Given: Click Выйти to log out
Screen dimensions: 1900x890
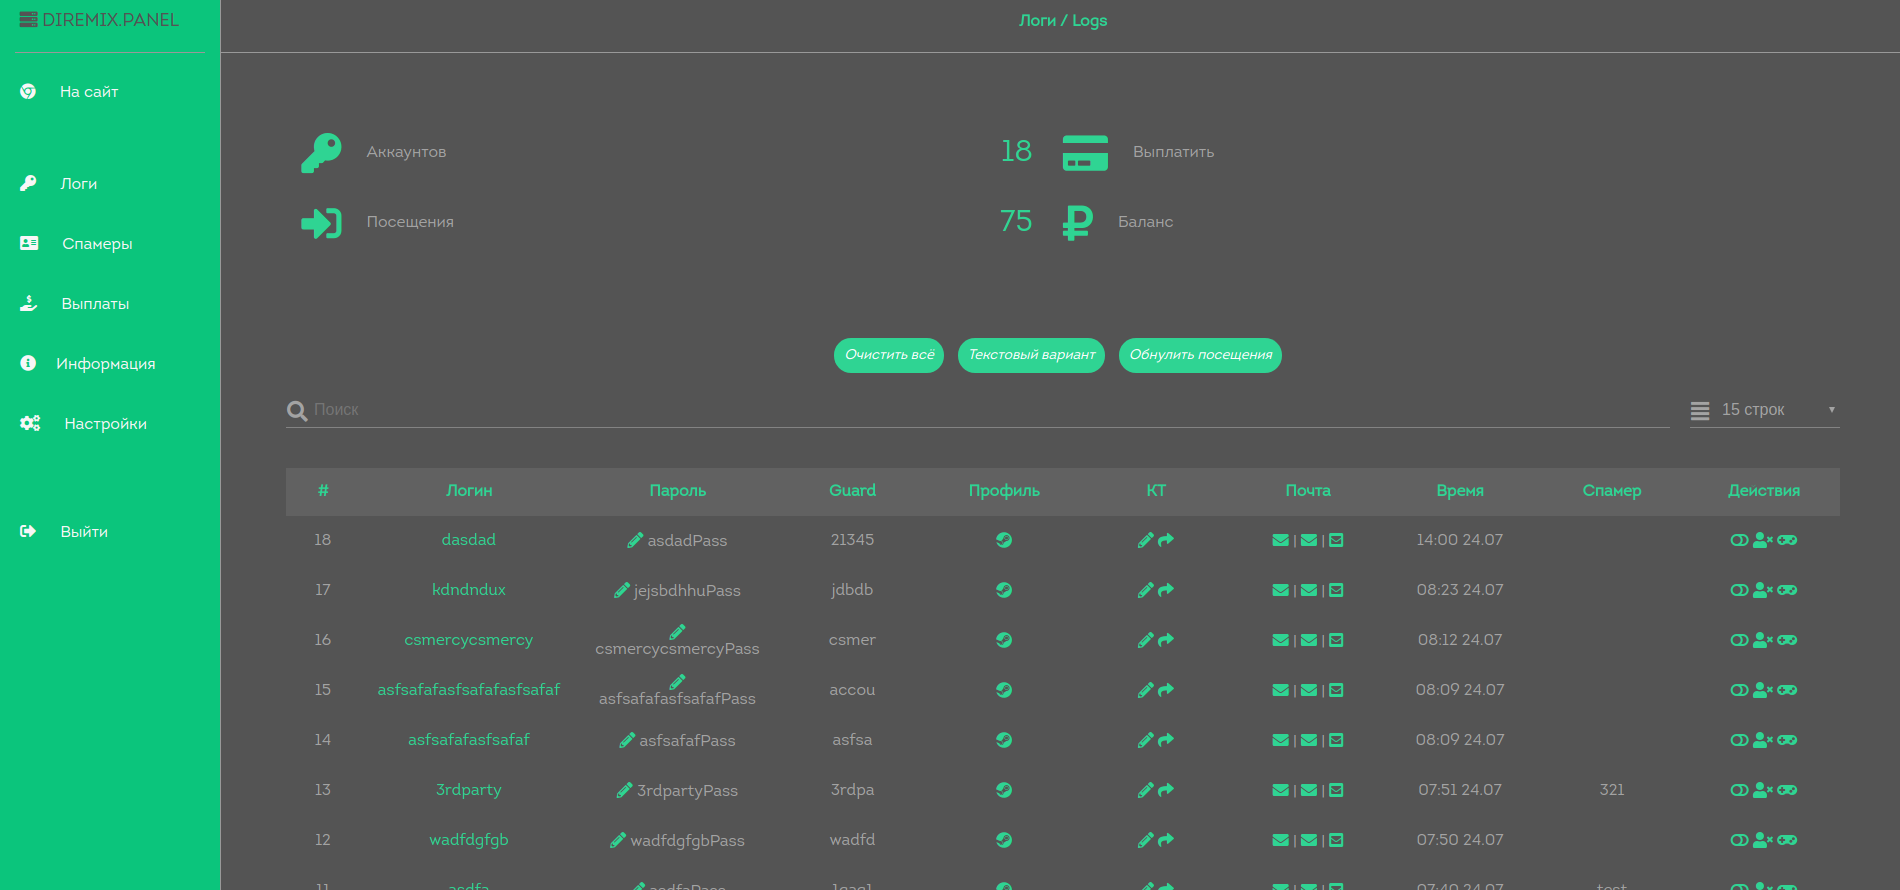Looking at the screenshot, I should tap(84, 532).
